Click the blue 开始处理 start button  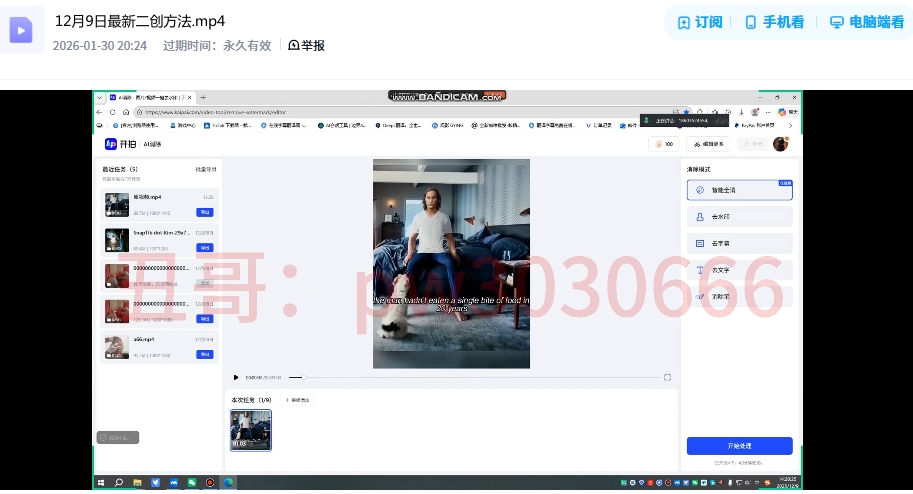pyautogui.click(x=739, y=446)
